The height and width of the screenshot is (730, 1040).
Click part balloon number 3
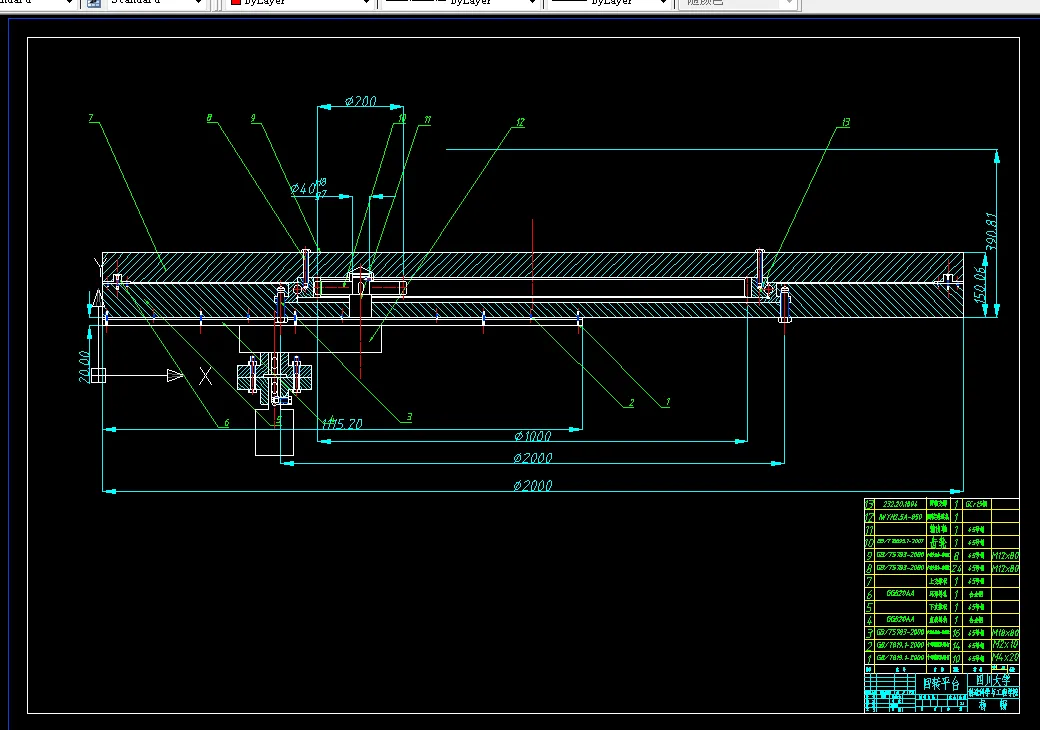(409, 417)
